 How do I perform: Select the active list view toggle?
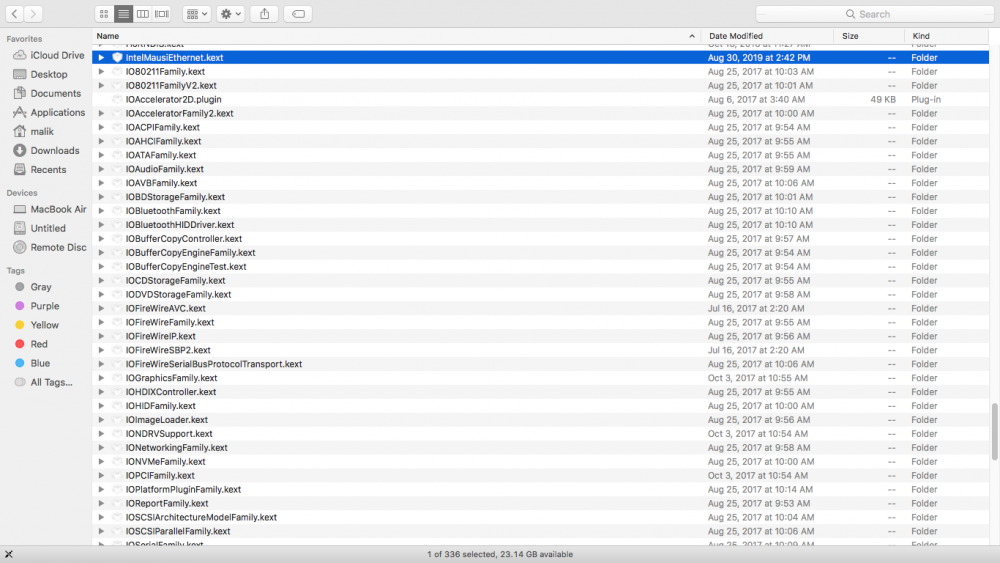coord(124,14)
